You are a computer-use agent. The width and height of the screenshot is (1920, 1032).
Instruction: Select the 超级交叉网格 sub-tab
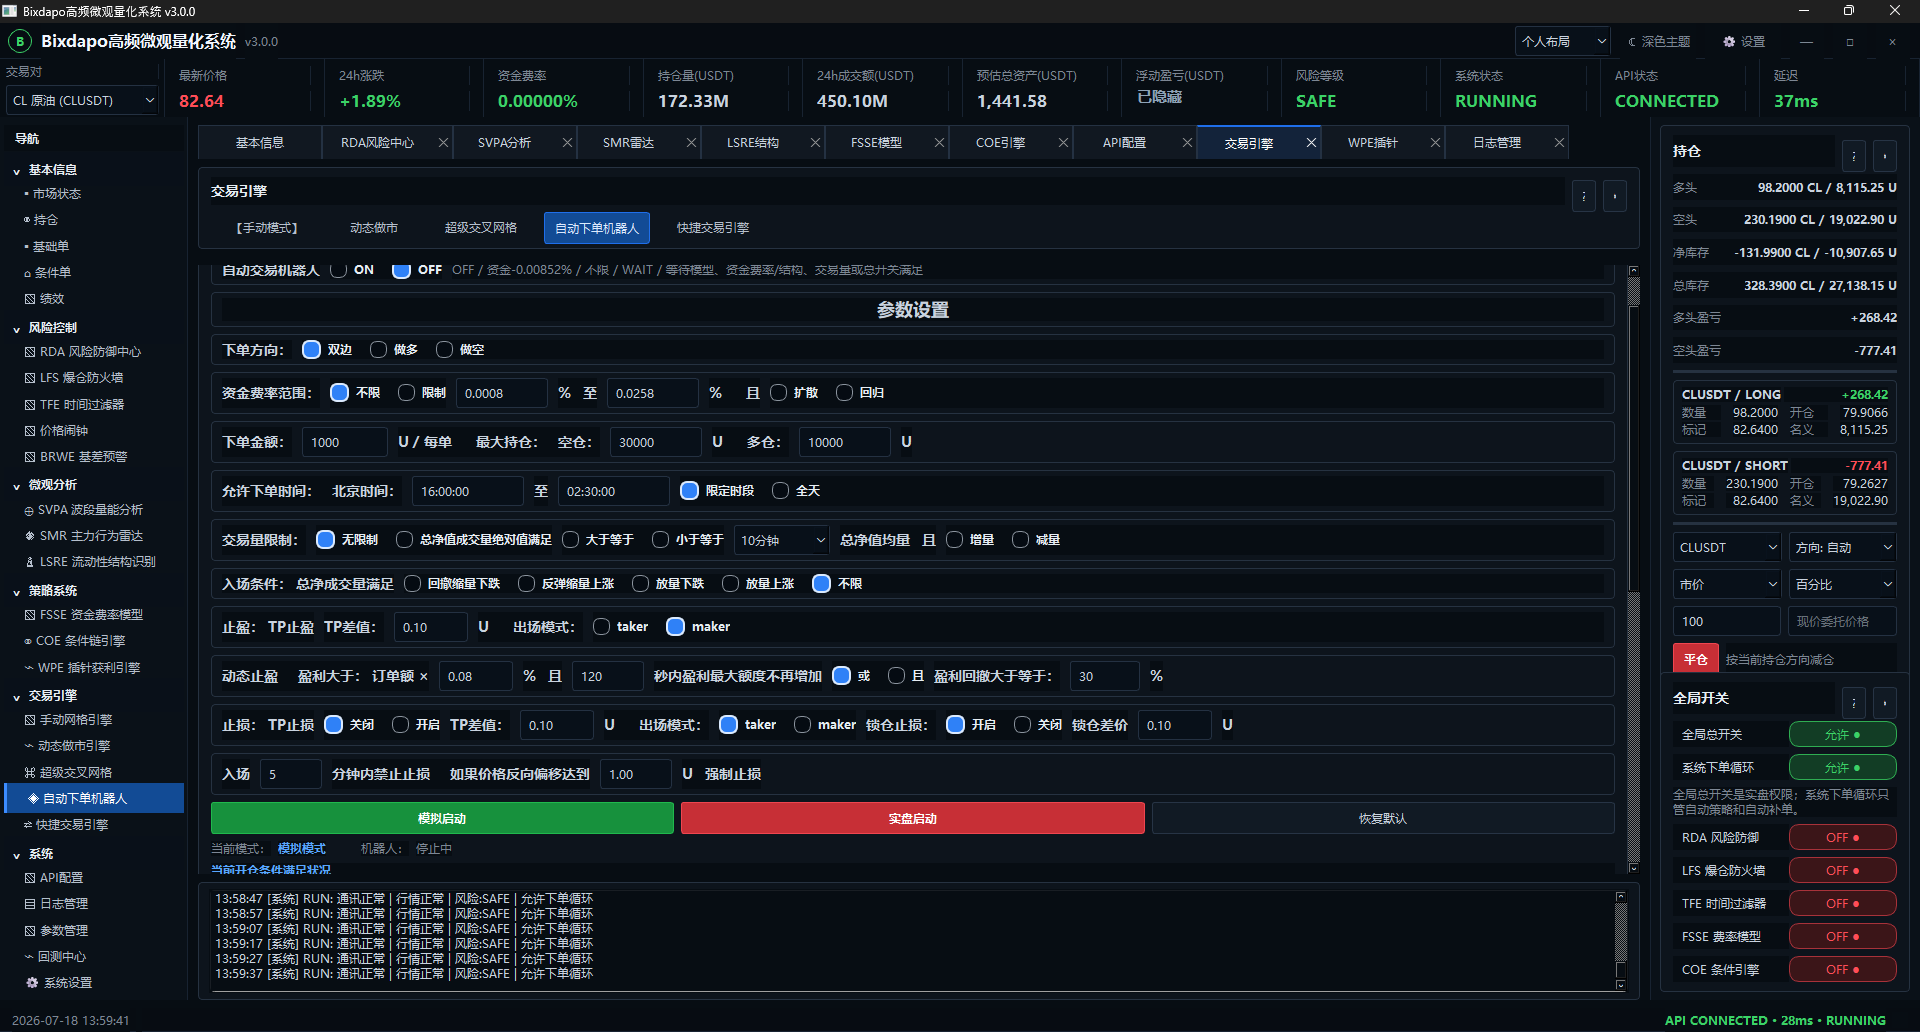481,228
